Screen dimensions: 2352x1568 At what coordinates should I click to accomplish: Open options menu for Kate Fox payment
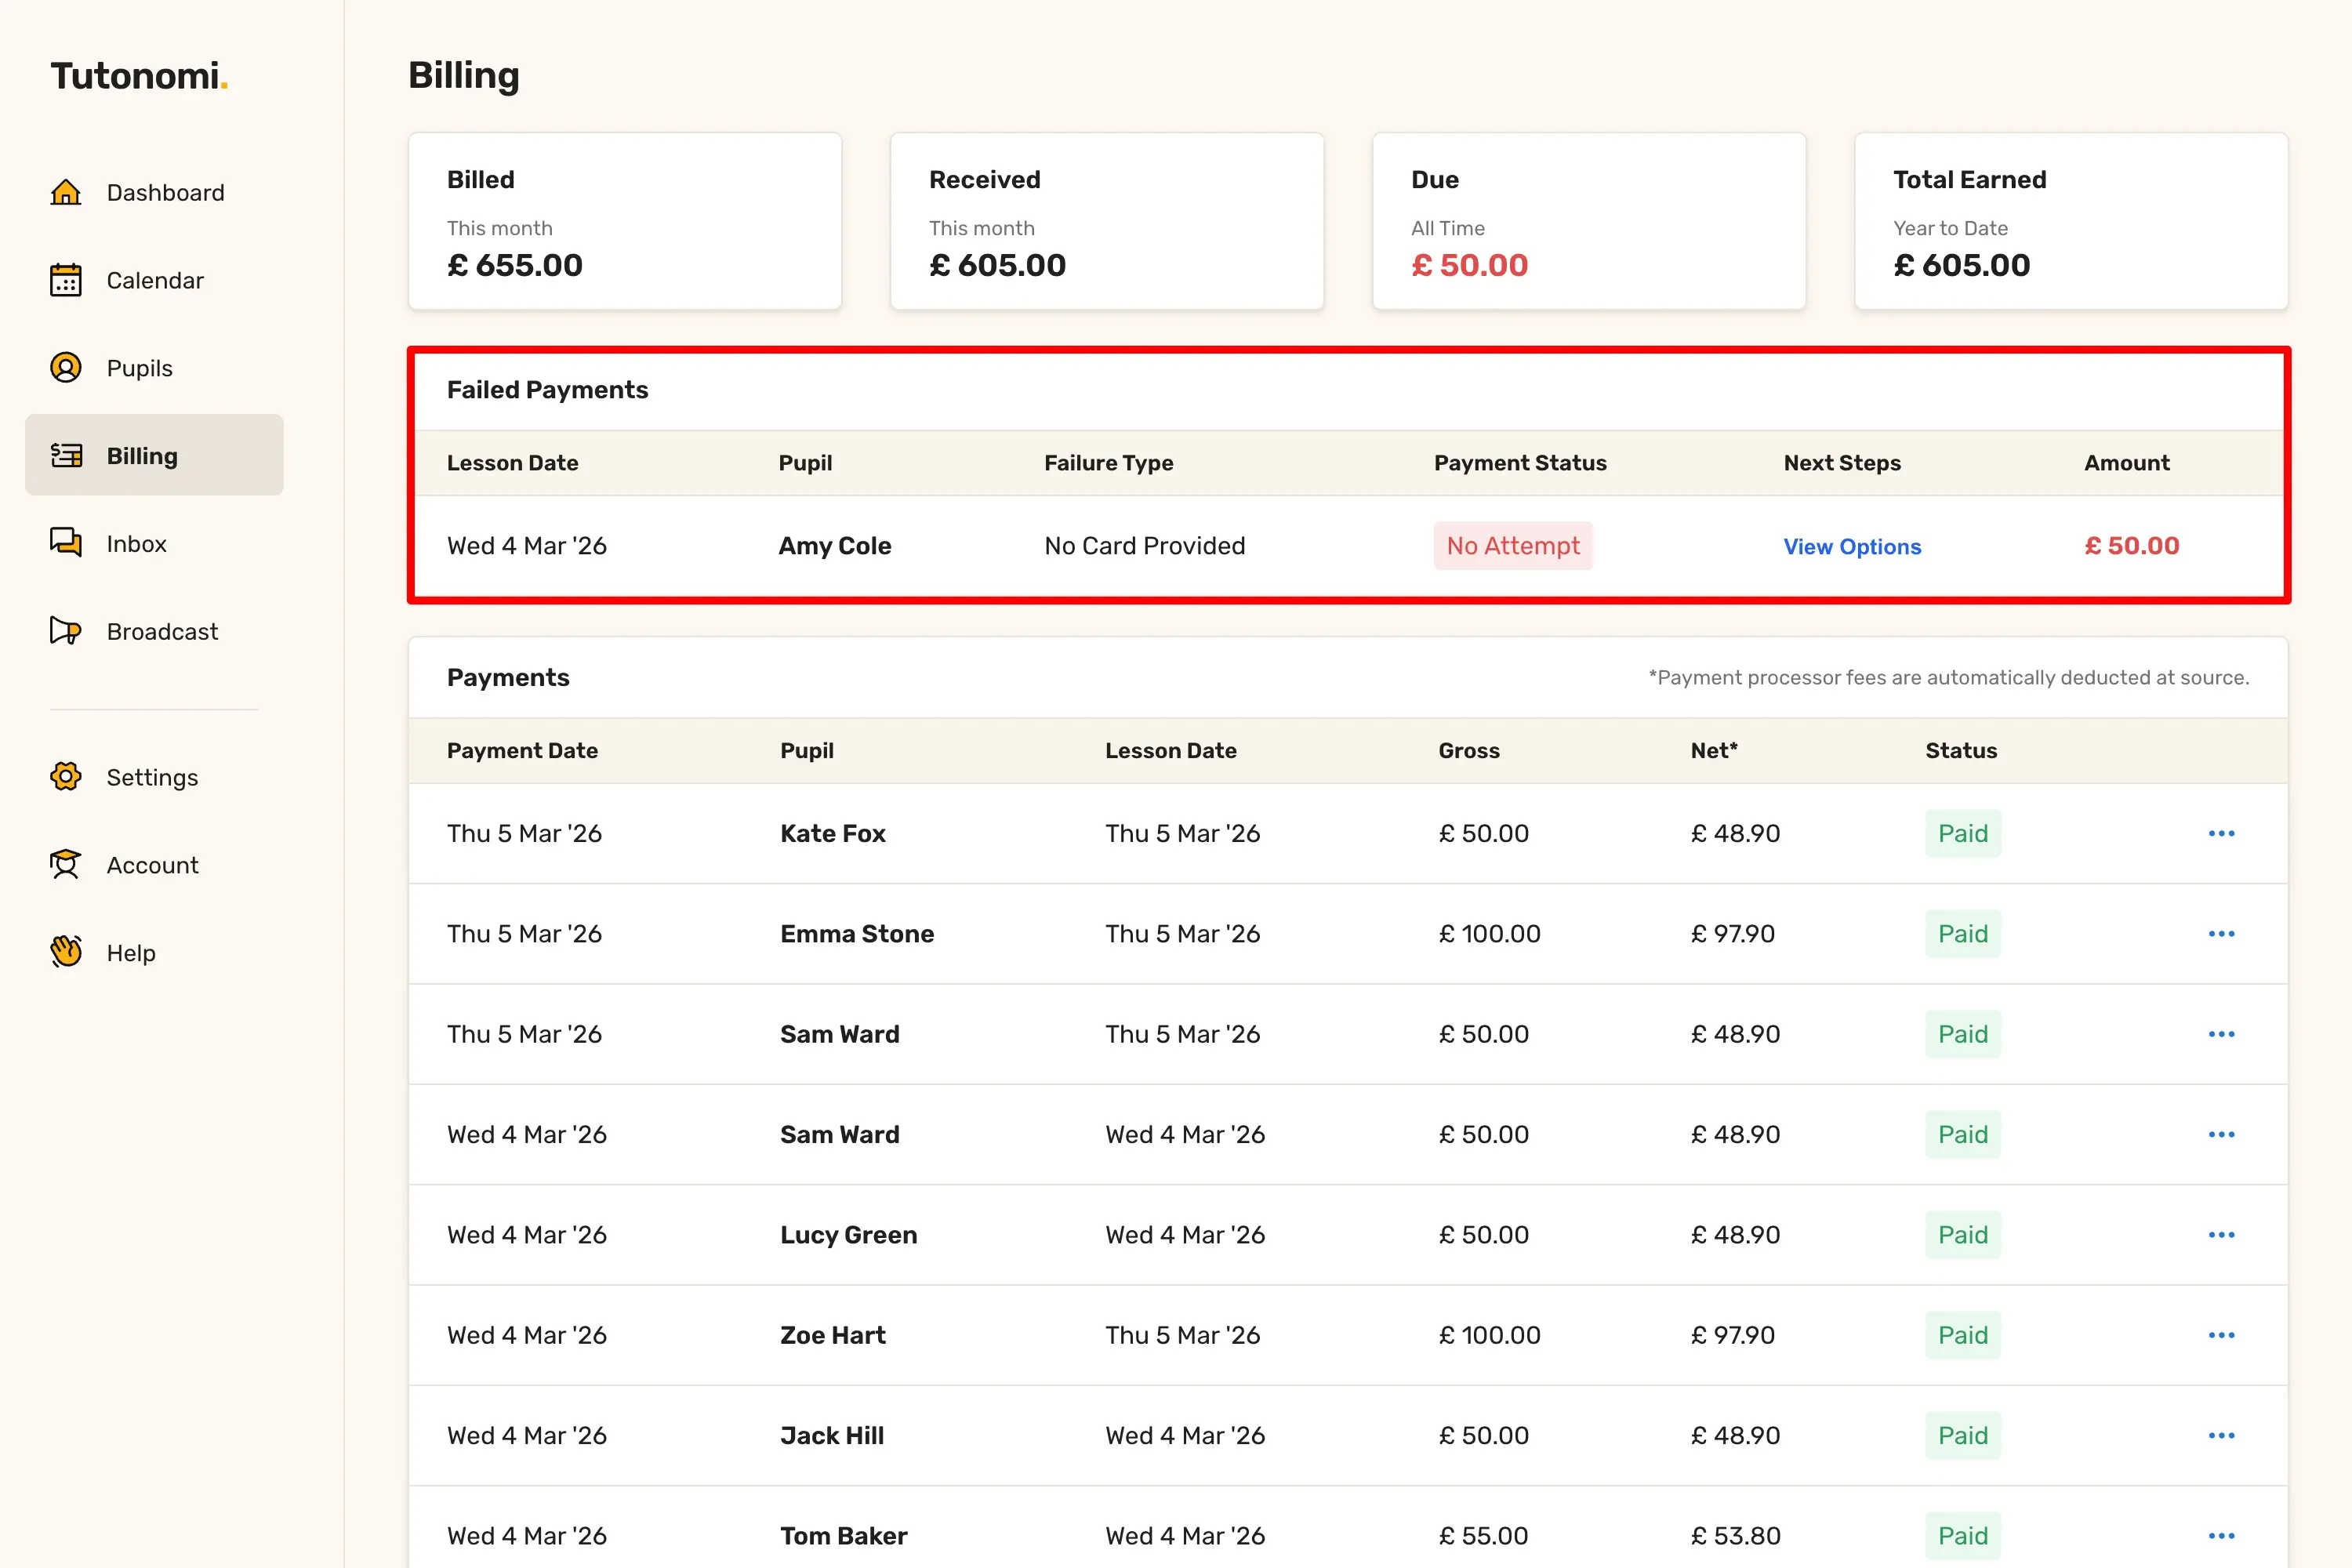coord(2221,834)
